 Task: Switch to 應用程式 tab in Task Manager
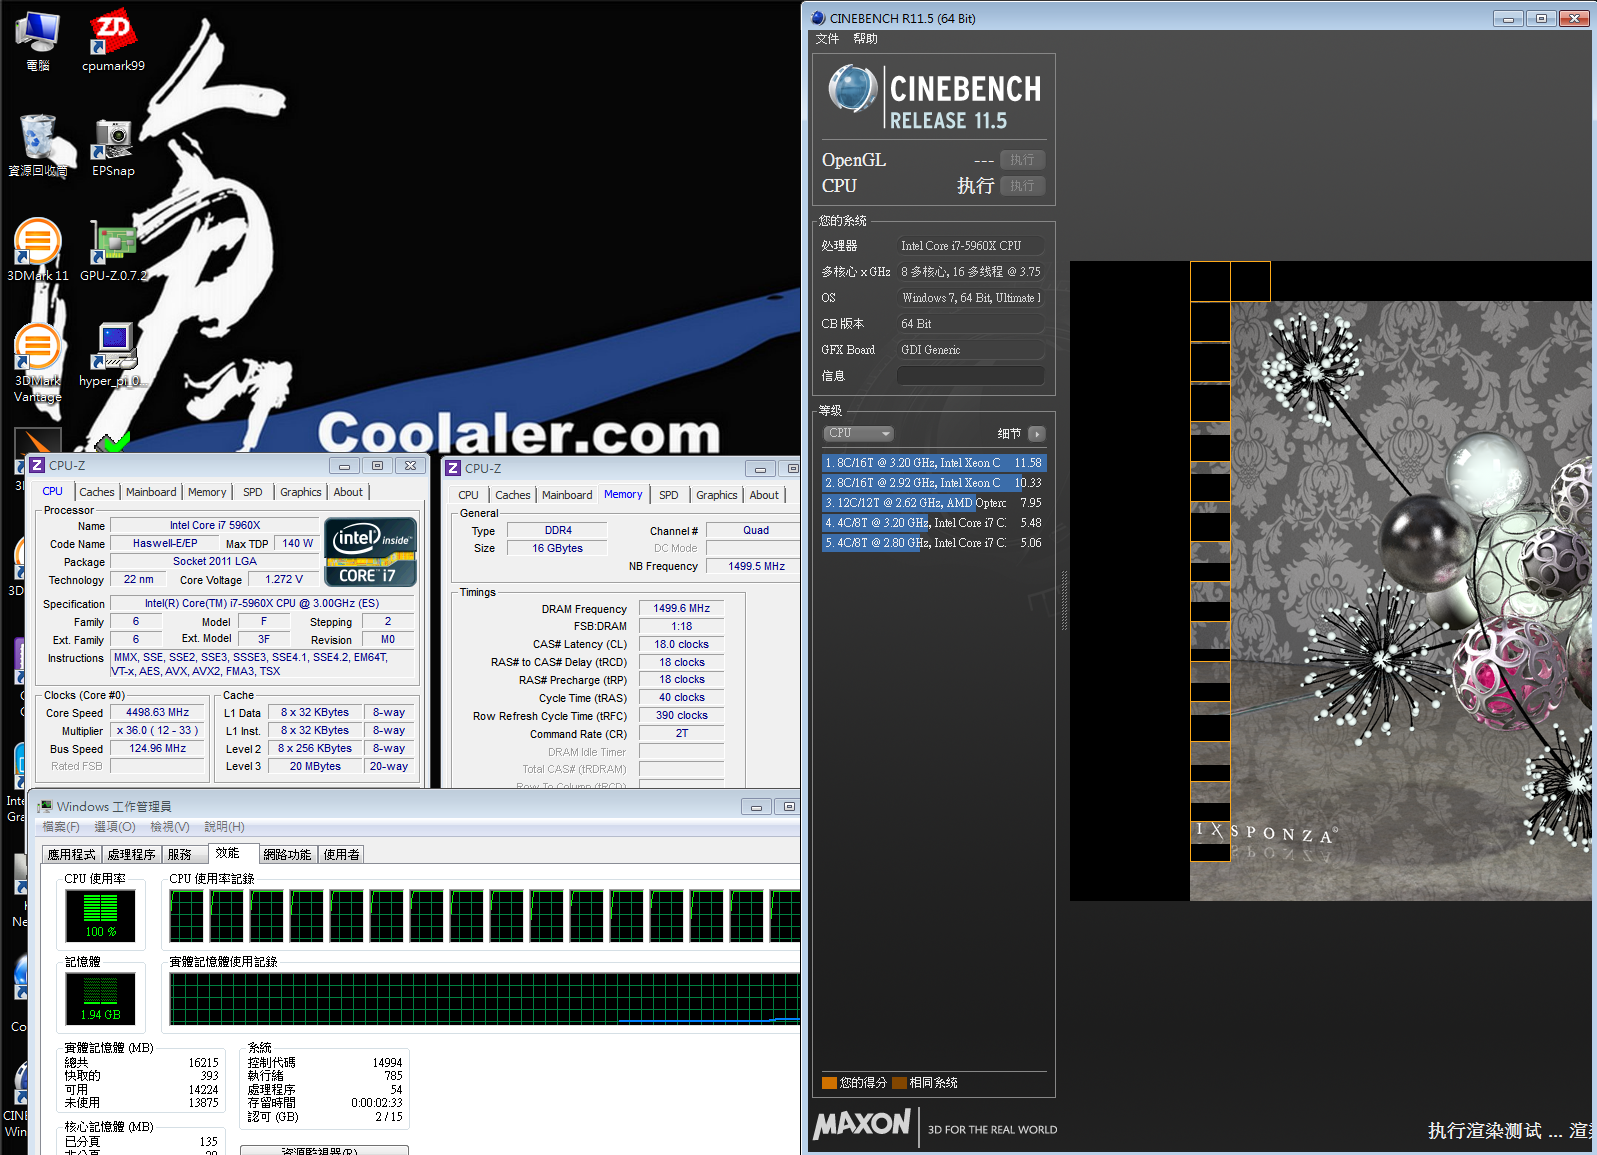click(72, 855)
